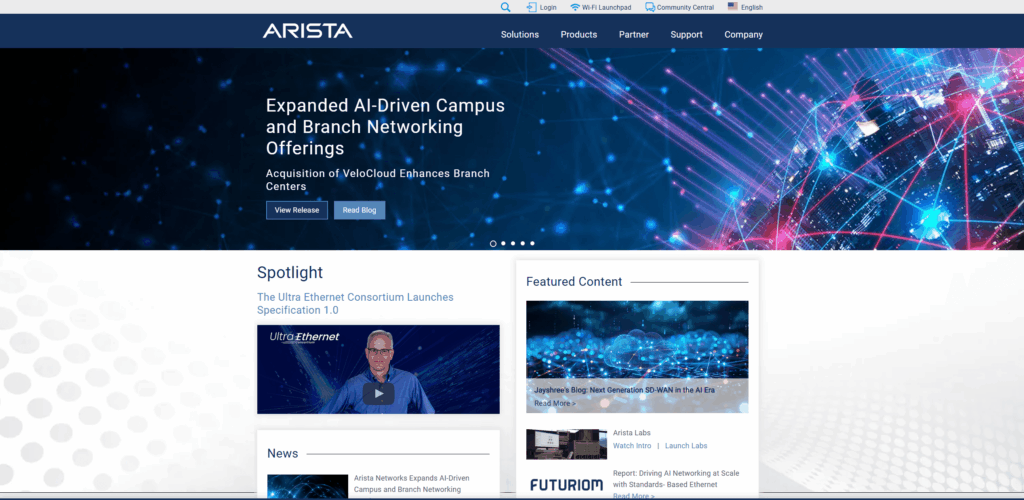The height and width of the screenshot is (500, 1024).
Task: Select the fourth carousel slide dot
Action: click(522, 243)
